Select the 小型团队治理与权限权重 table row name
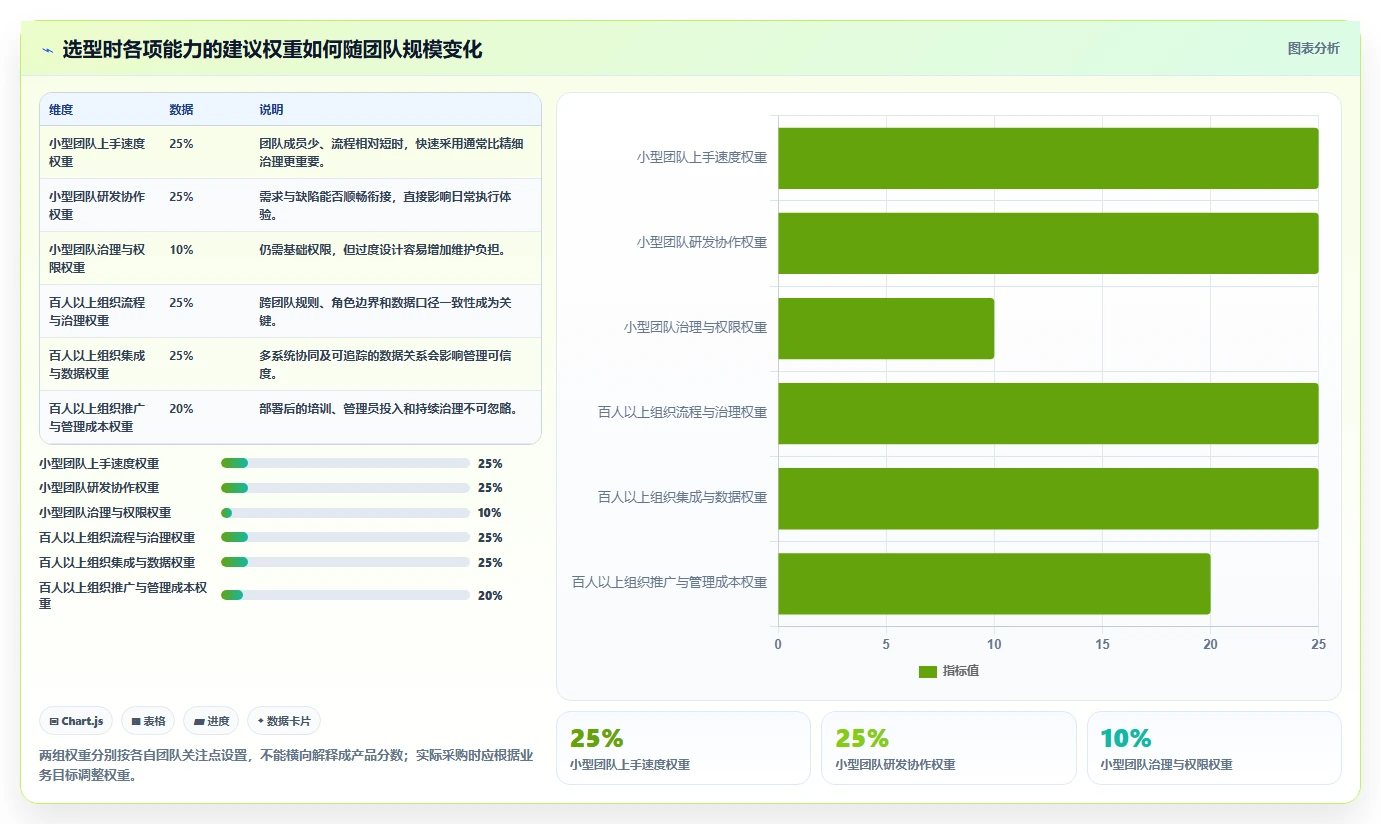Image resolution: width=1381 pixels, height=824 pixels. pyautogui.click(x=97, y=258)
